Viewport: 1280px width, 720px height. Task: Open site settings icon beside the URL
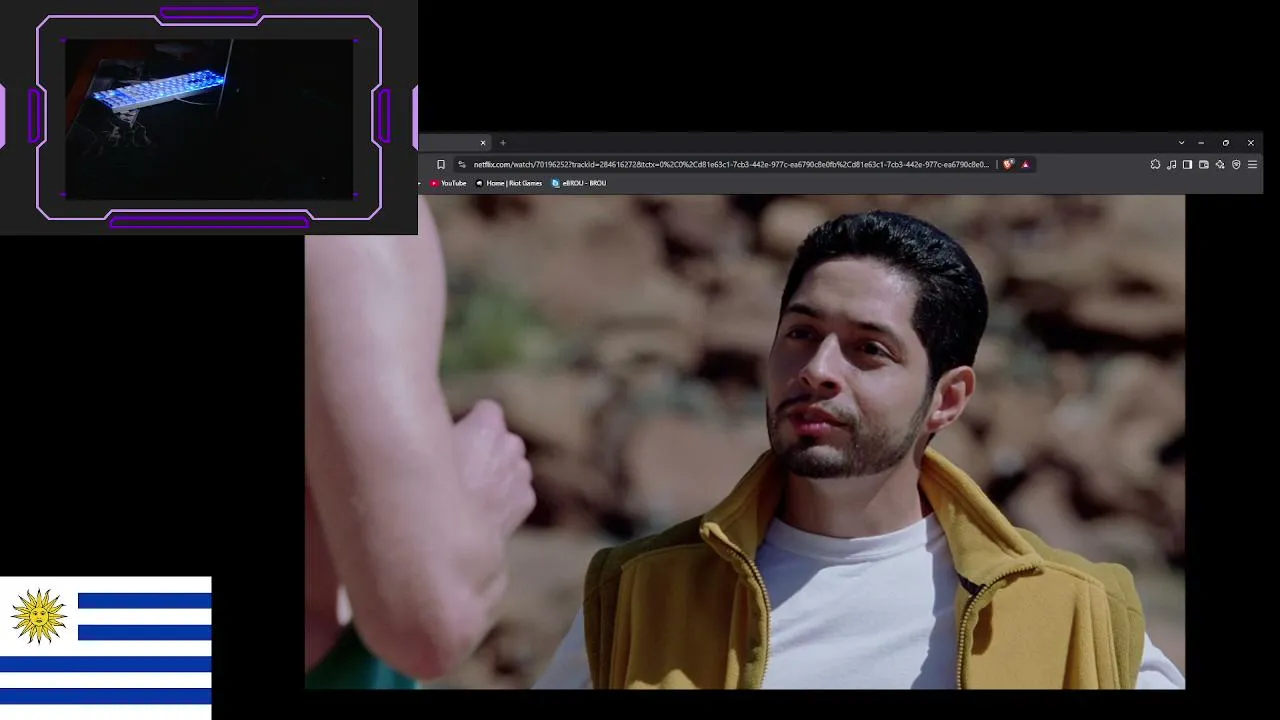click(x=461, y=164)
